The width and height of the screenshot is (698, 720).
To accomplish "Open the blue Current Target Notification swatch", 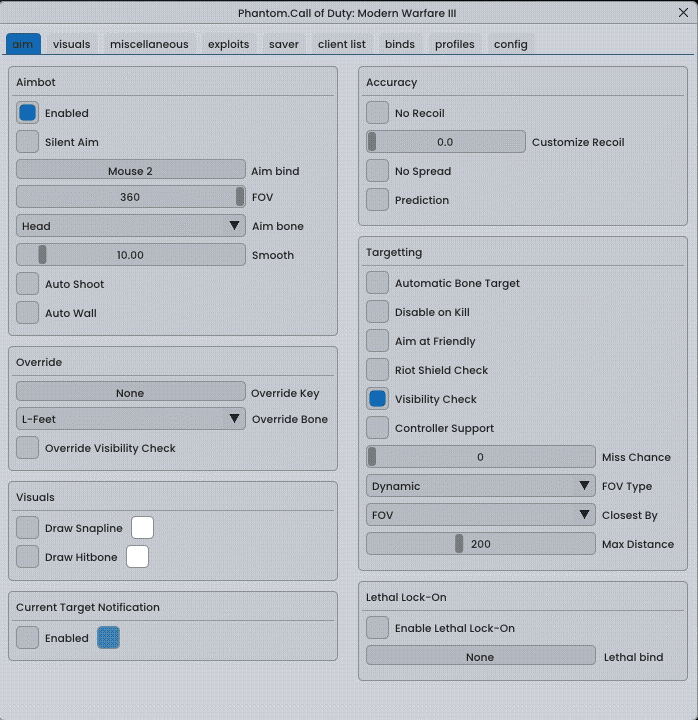I will 108,638.
